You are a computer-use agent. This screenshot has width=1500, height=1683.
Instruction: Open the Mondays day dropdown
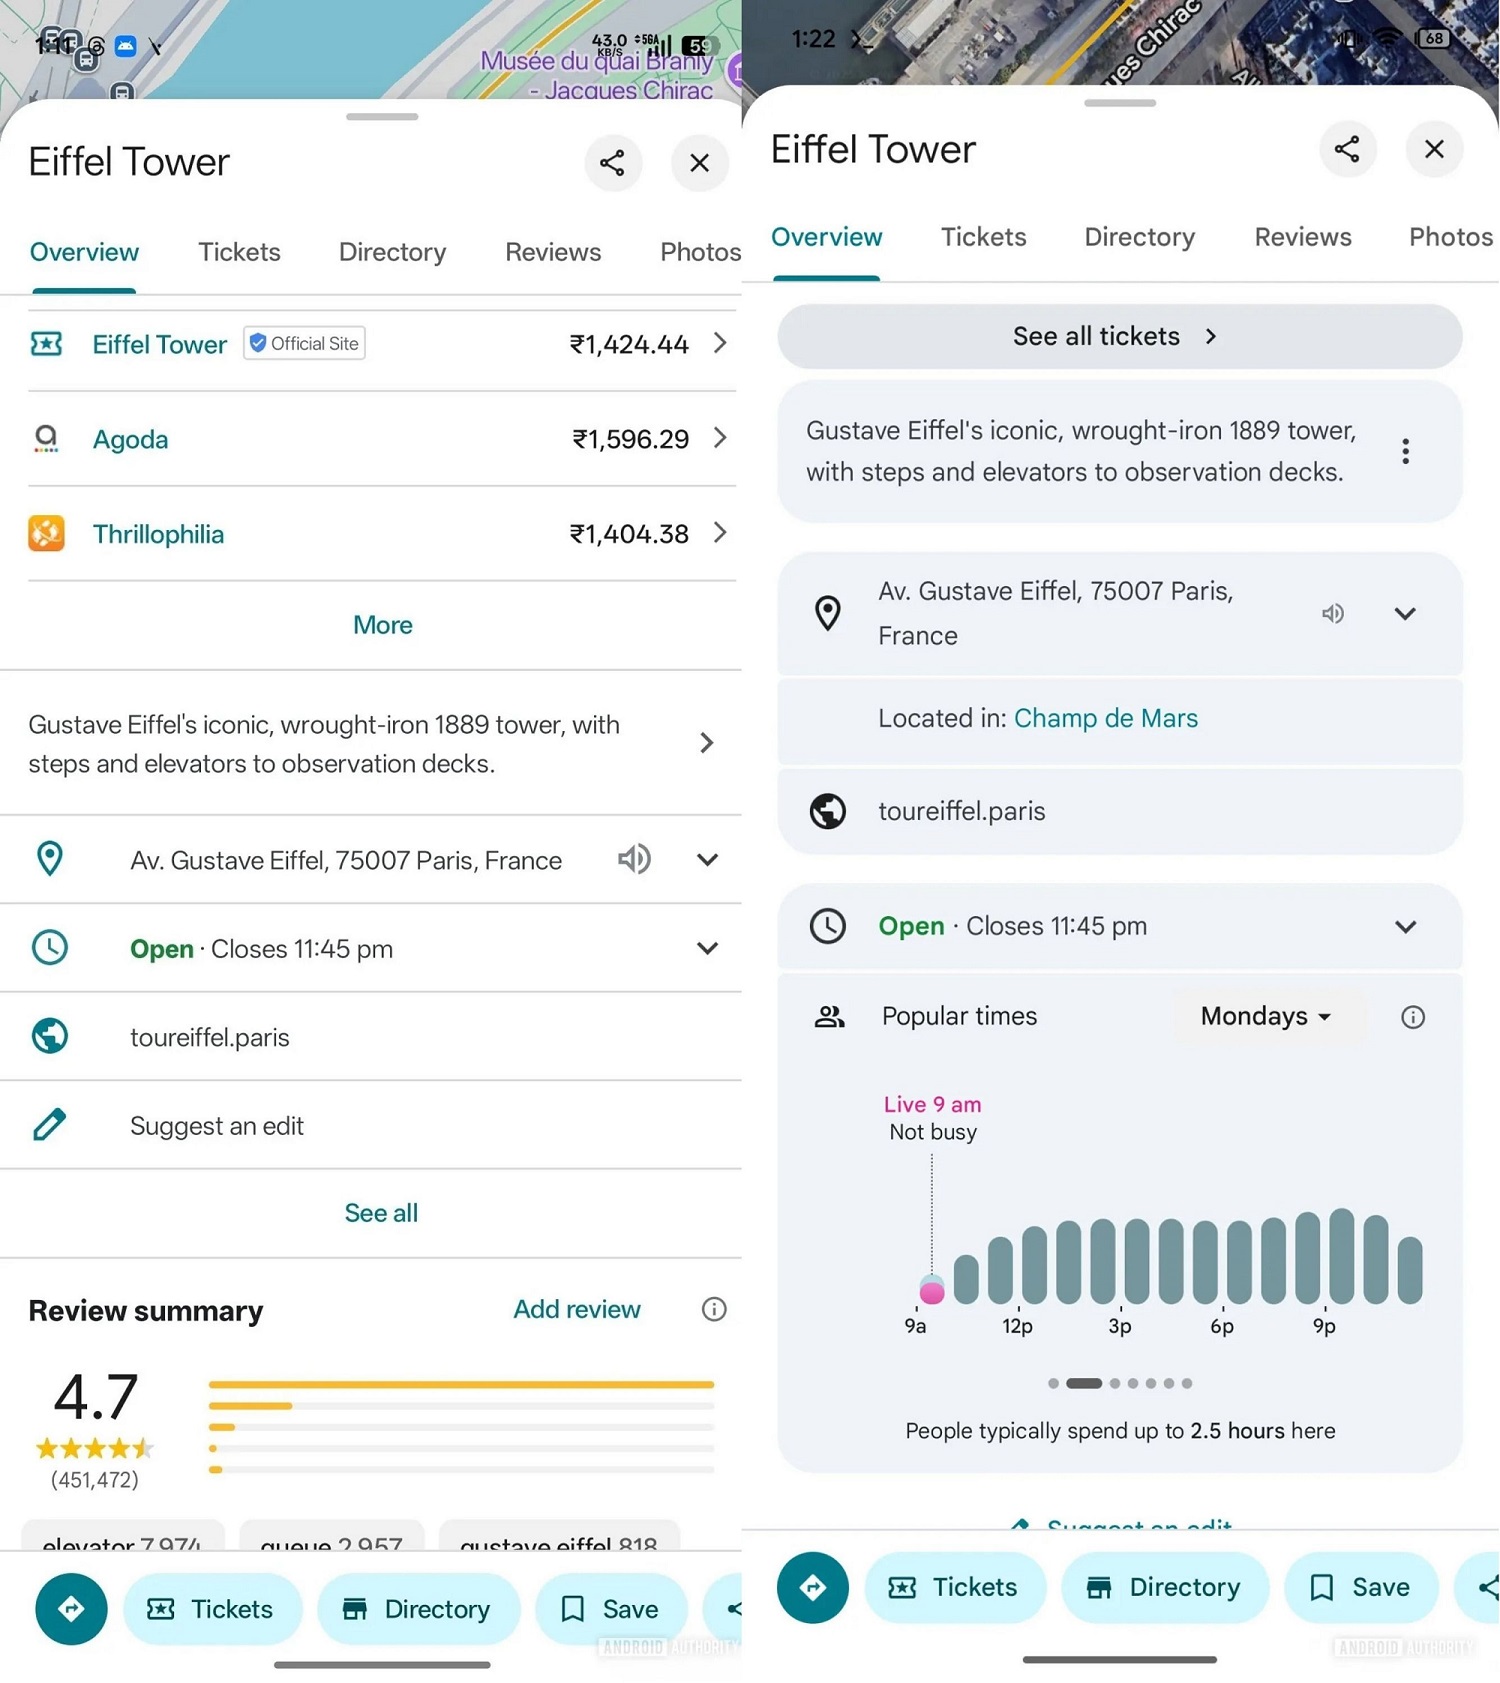click(1265, 1016)
